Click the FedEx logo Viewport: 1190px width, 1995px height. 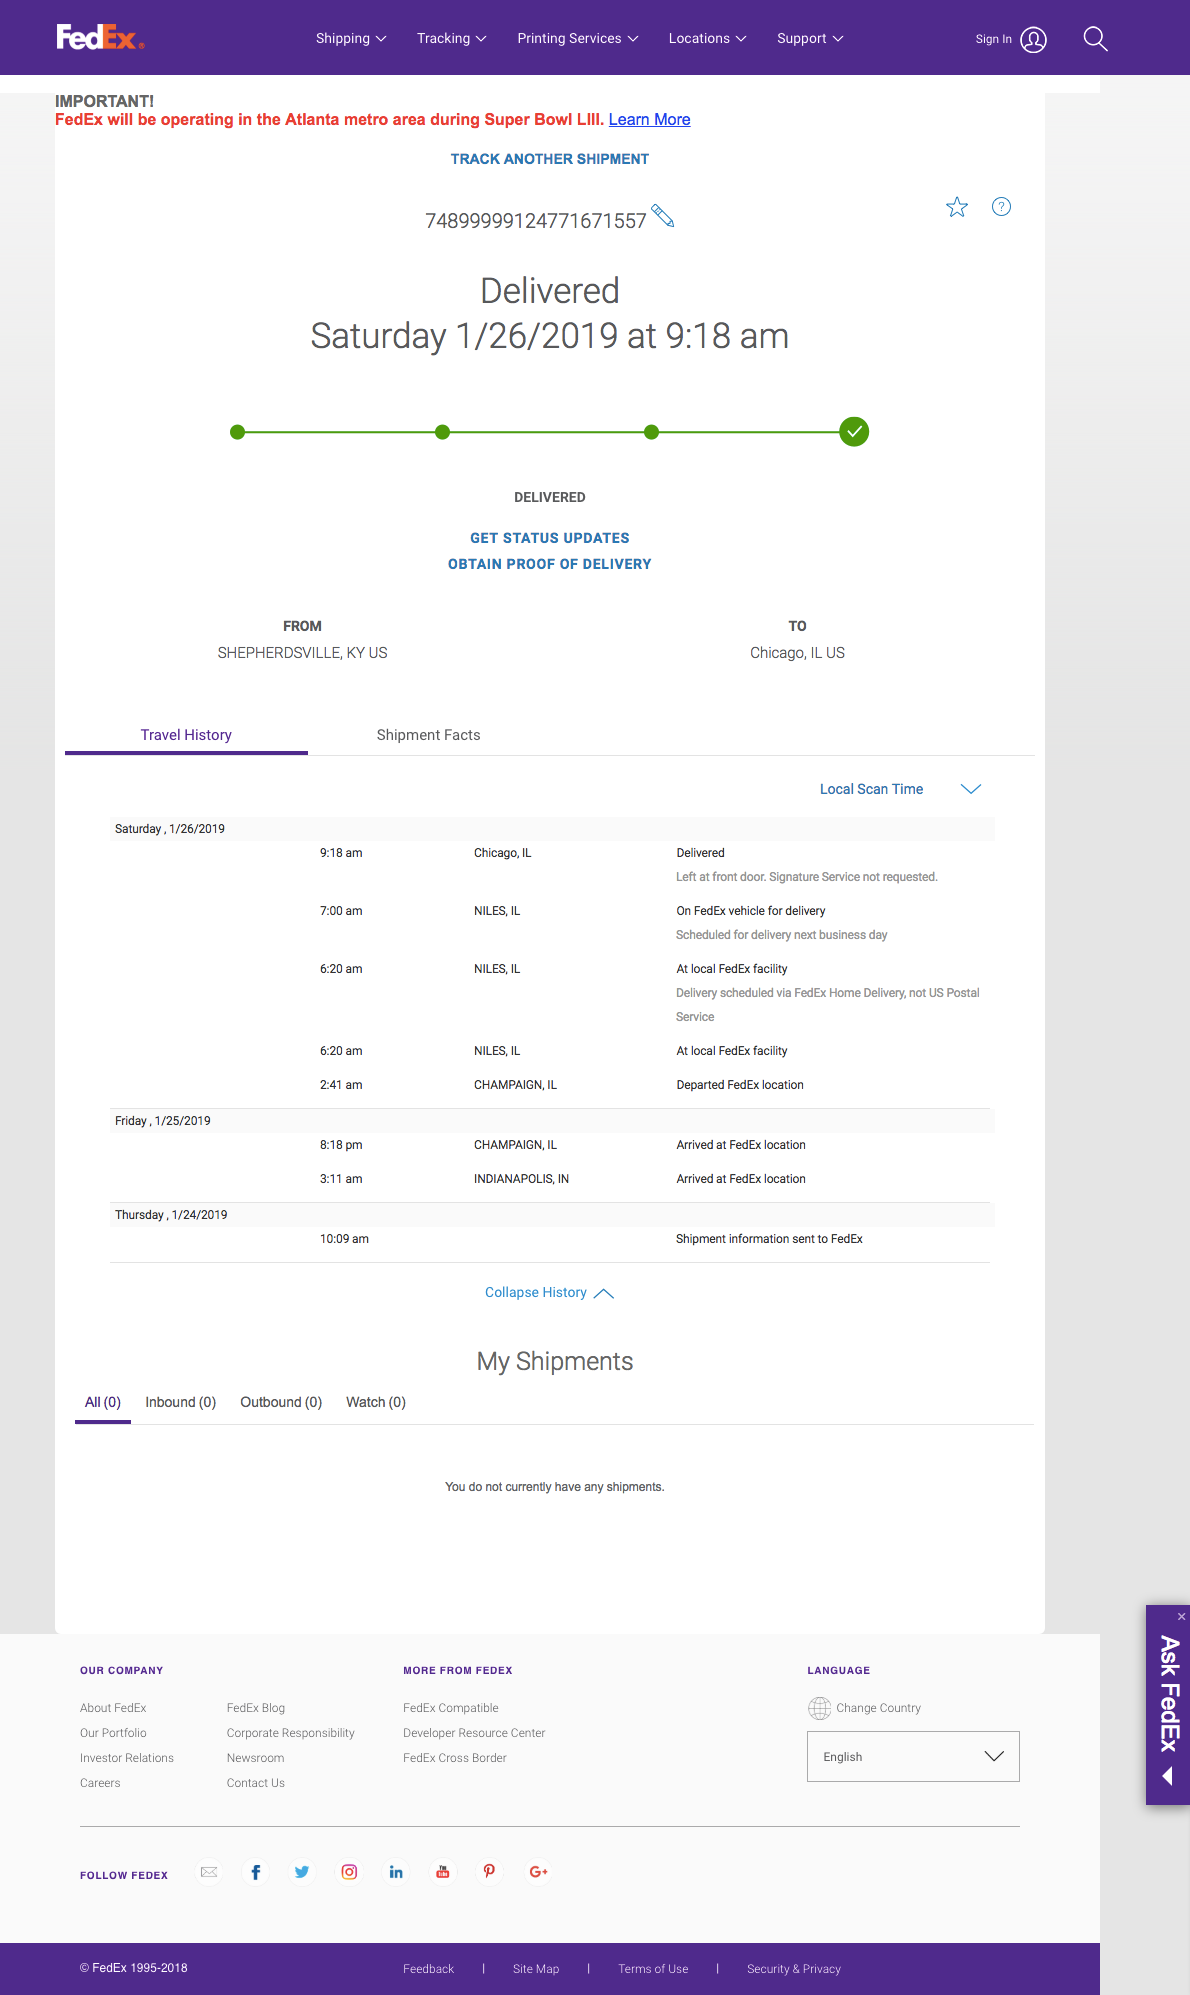(100, 38)
